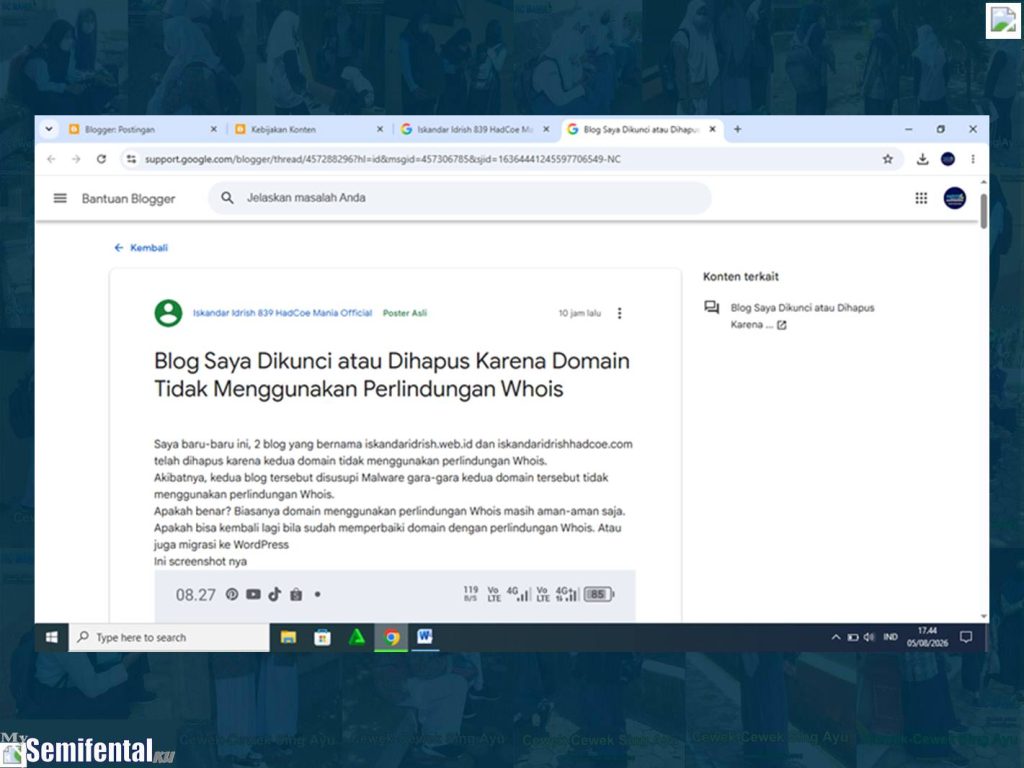Close the Blog Saya Dikunci tab

click(x=712, y=129)
